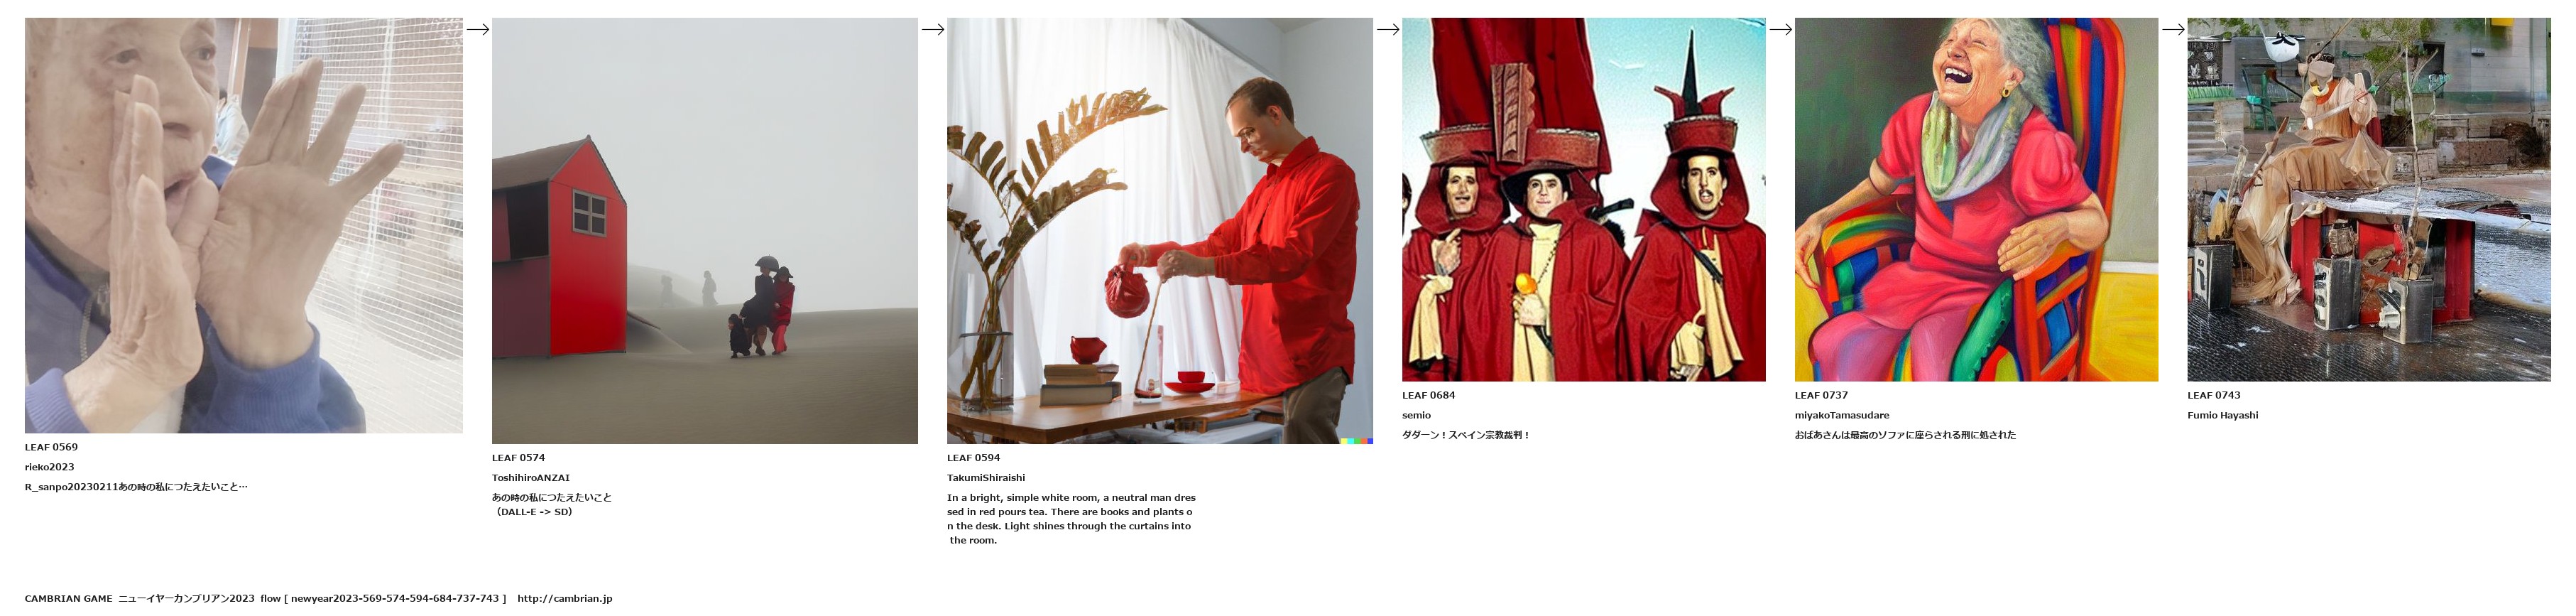The image size is (2576, 616).
Task: Open the Spanish Inquisition red robes image
Action: click(x=1584, y=199)
